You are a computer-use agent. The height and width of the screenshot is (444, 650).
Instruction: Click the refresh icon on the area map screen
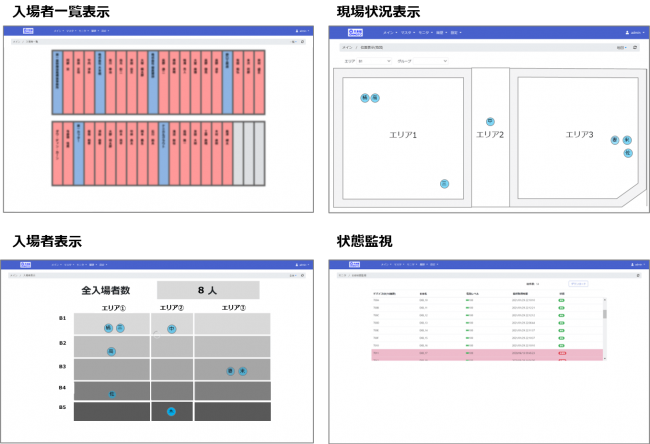tap(636, 47)
